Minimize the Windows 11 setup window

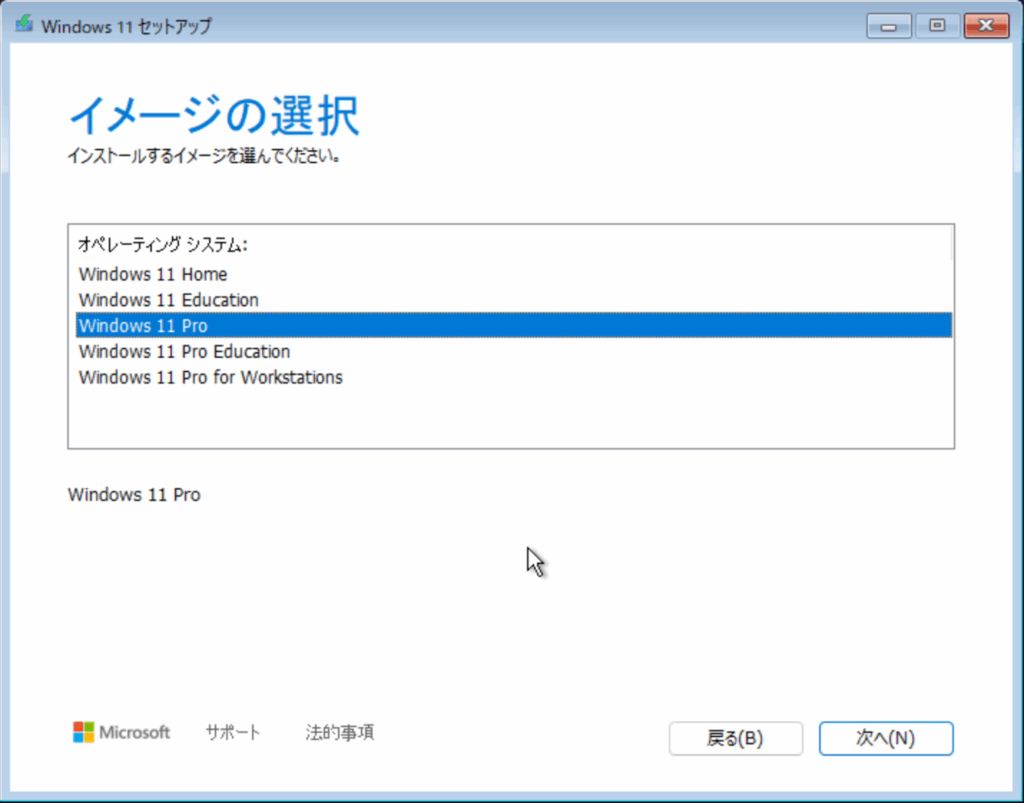pyautogui.click(x=887, y=26)
